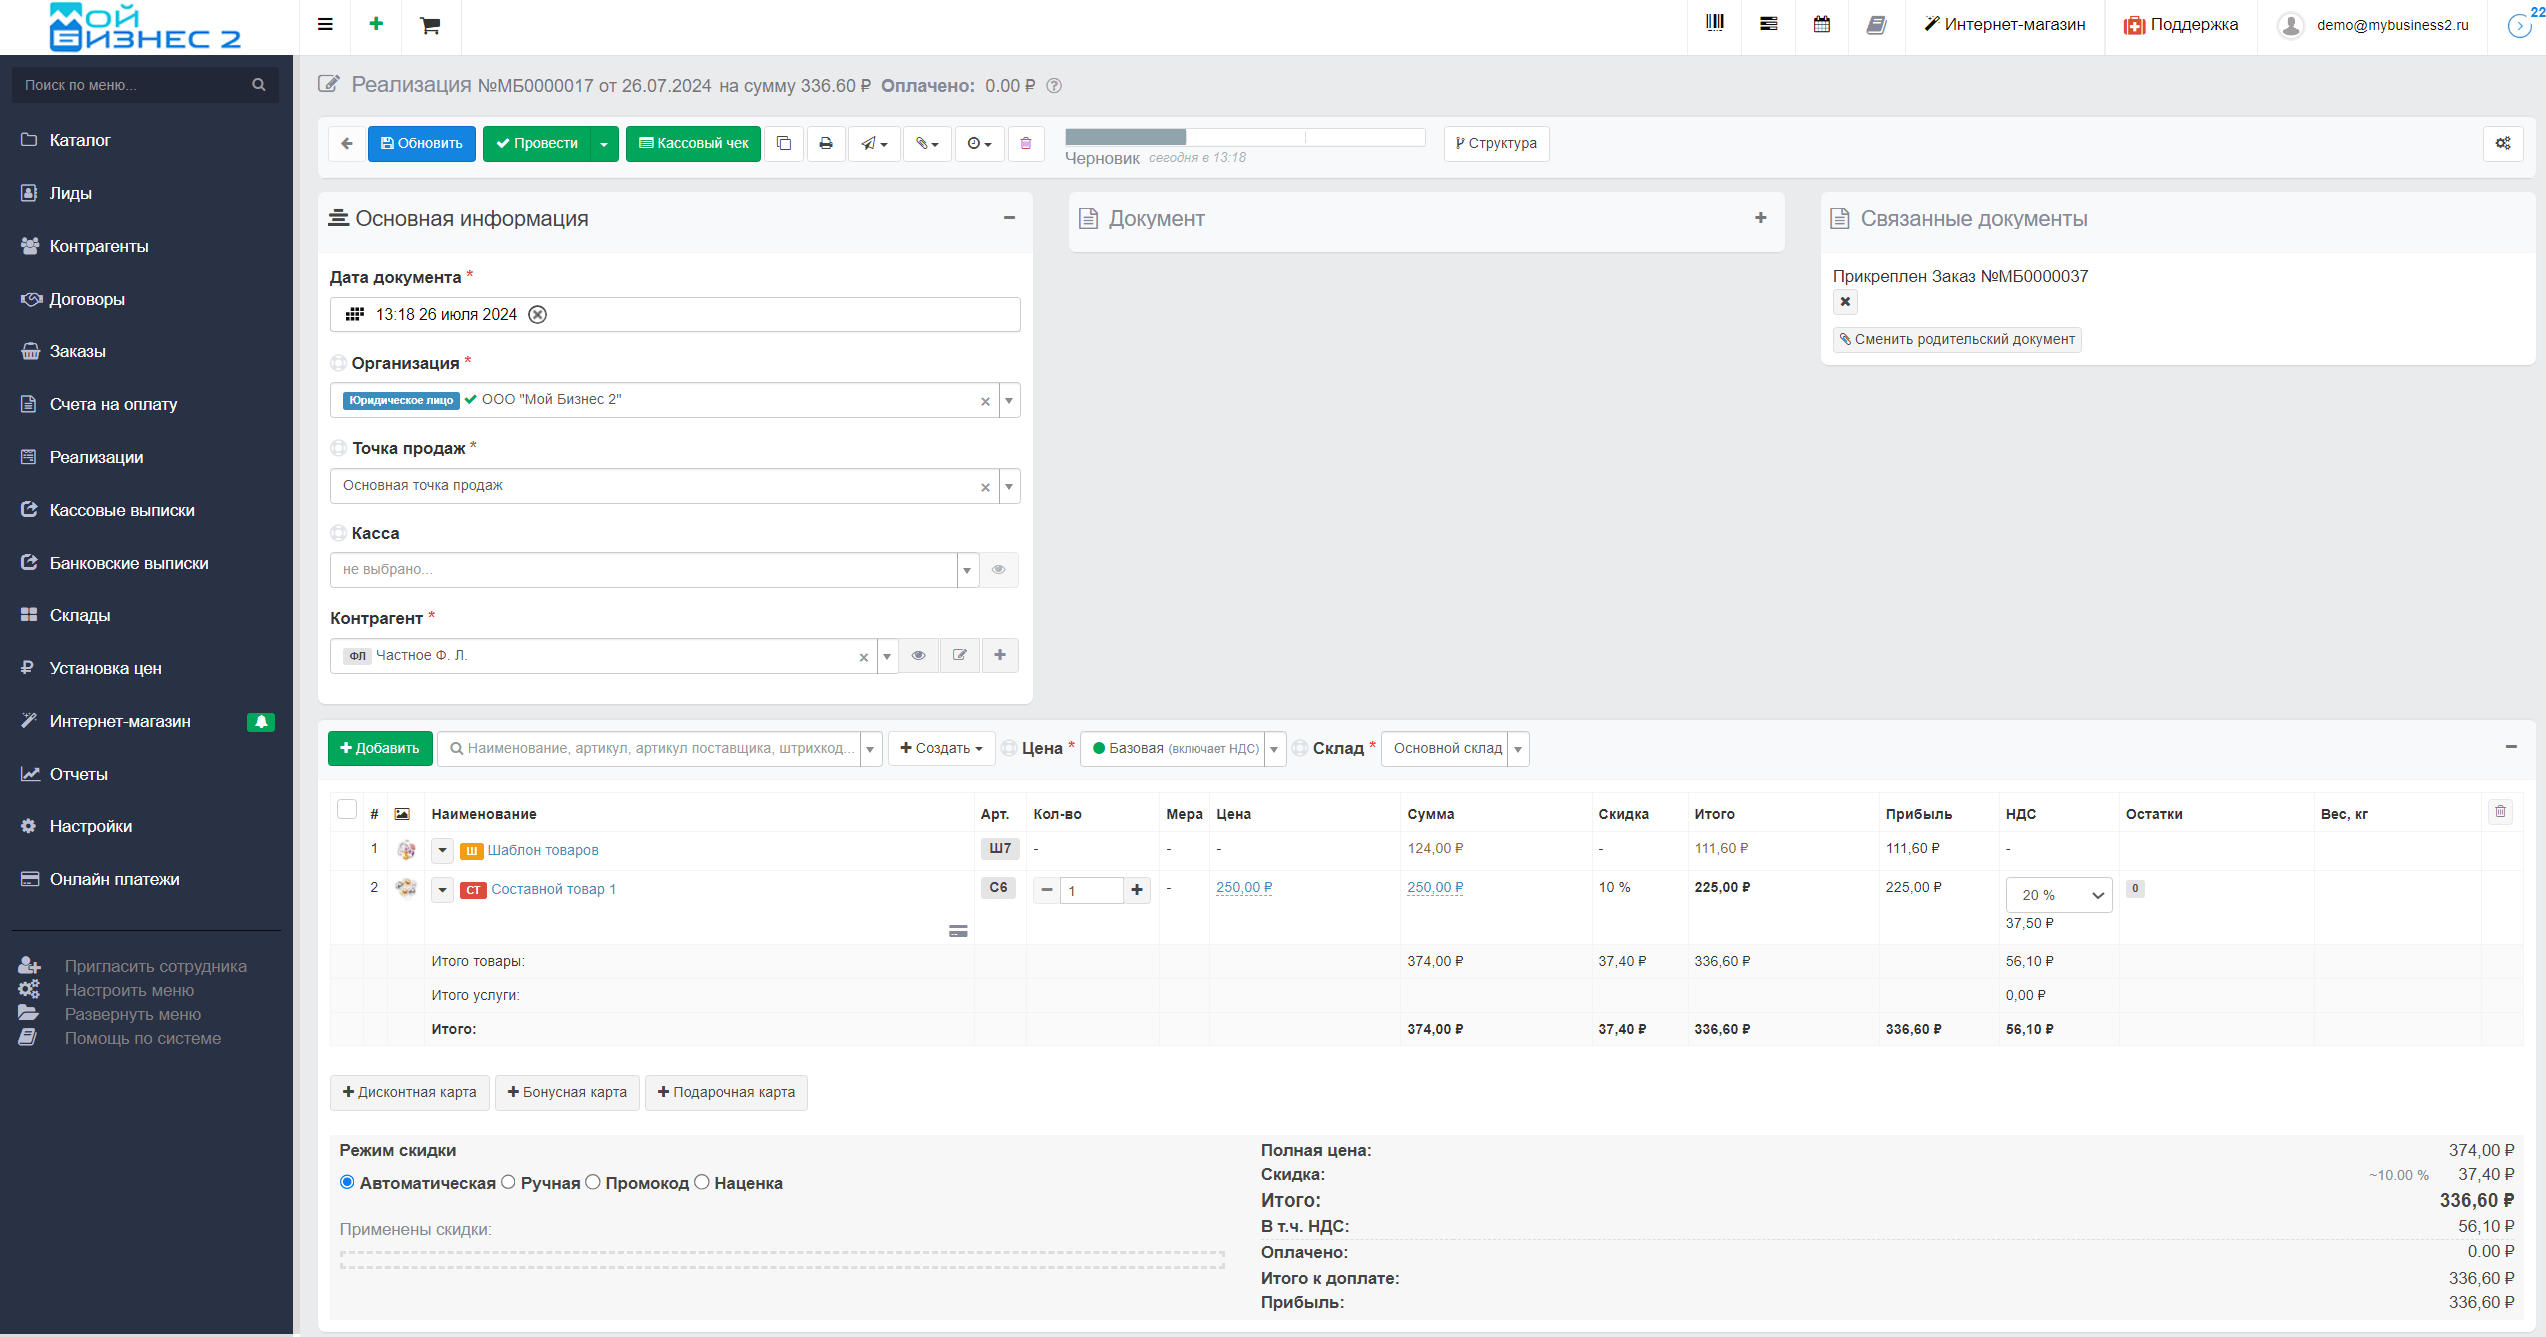2546x1337 pixels.
Task: Click the Кассовый чек button
Action: pos(693,144)
